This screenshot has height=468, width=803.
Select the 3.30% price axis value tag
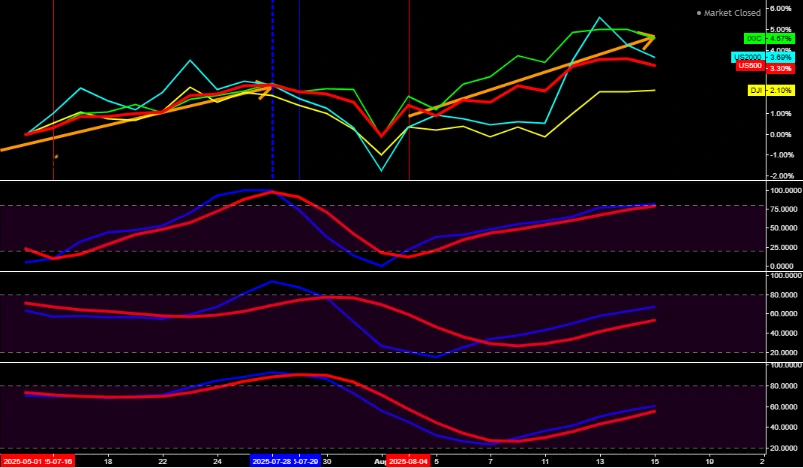781,68
